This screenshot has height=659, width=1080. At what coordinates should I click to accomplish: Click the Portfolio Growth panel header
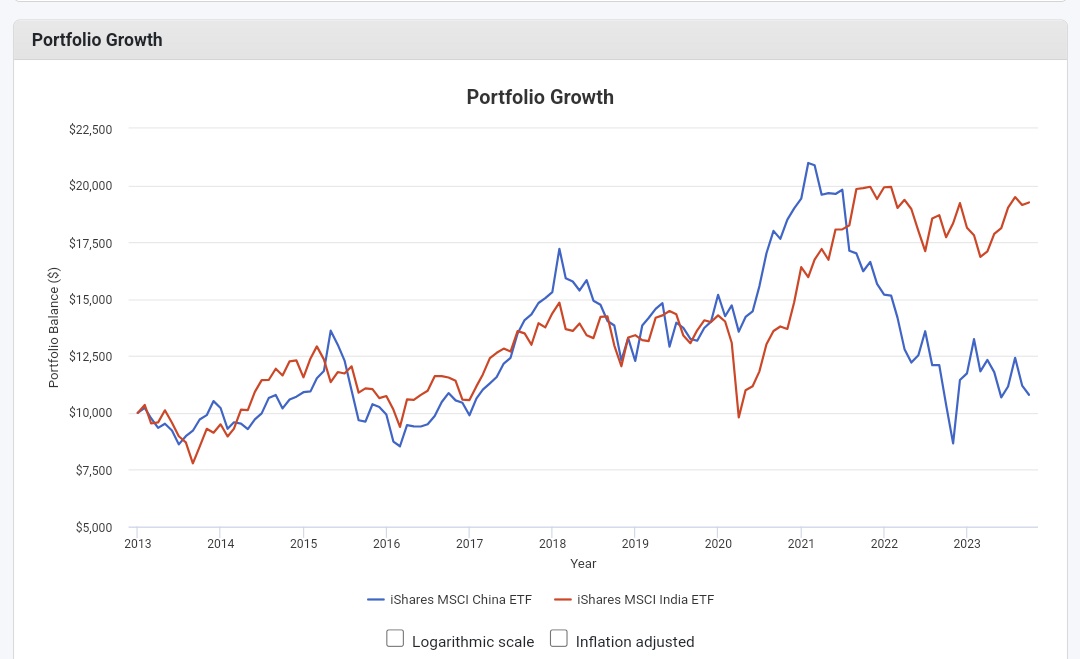coord(97,40)
